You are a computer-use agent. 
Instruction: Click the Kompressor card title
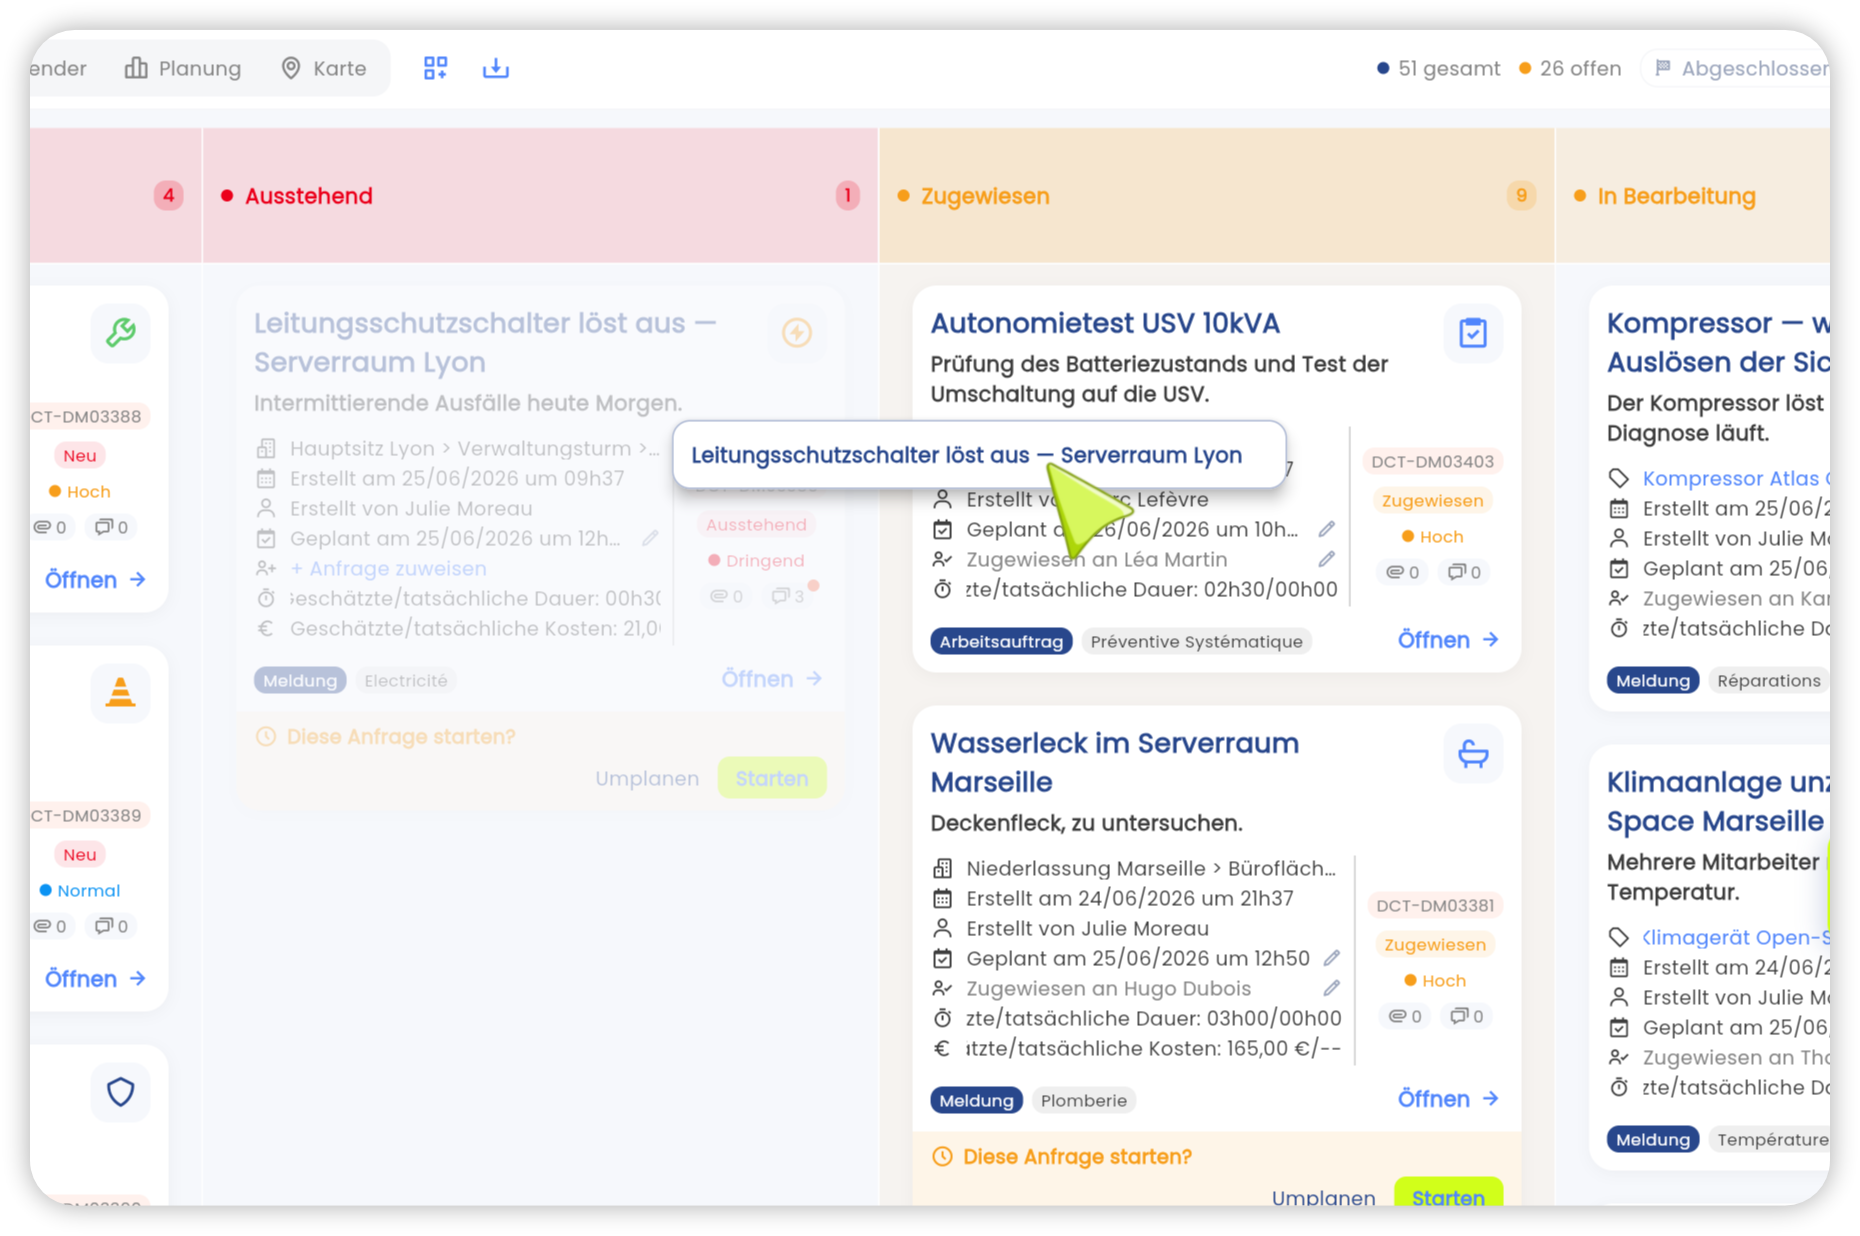(1718, 342)
